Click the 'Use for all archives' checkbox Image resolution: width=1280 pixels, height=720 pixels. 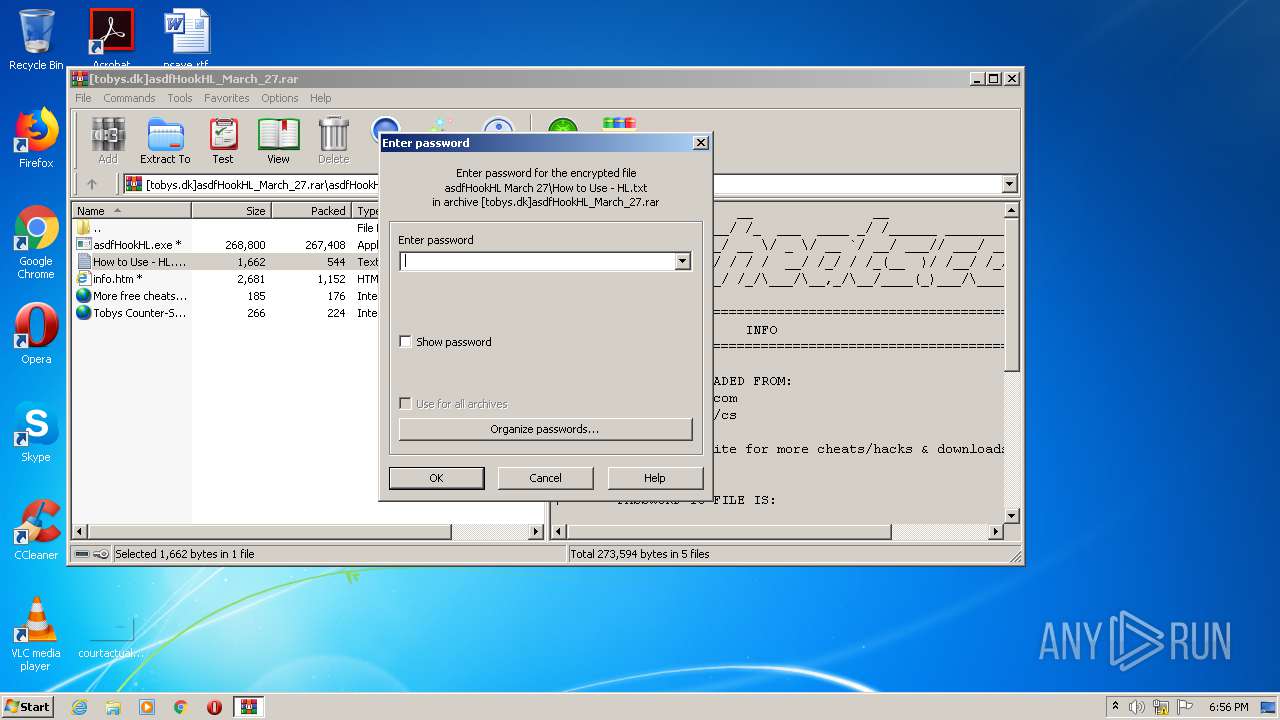click(x=405, y=404)
